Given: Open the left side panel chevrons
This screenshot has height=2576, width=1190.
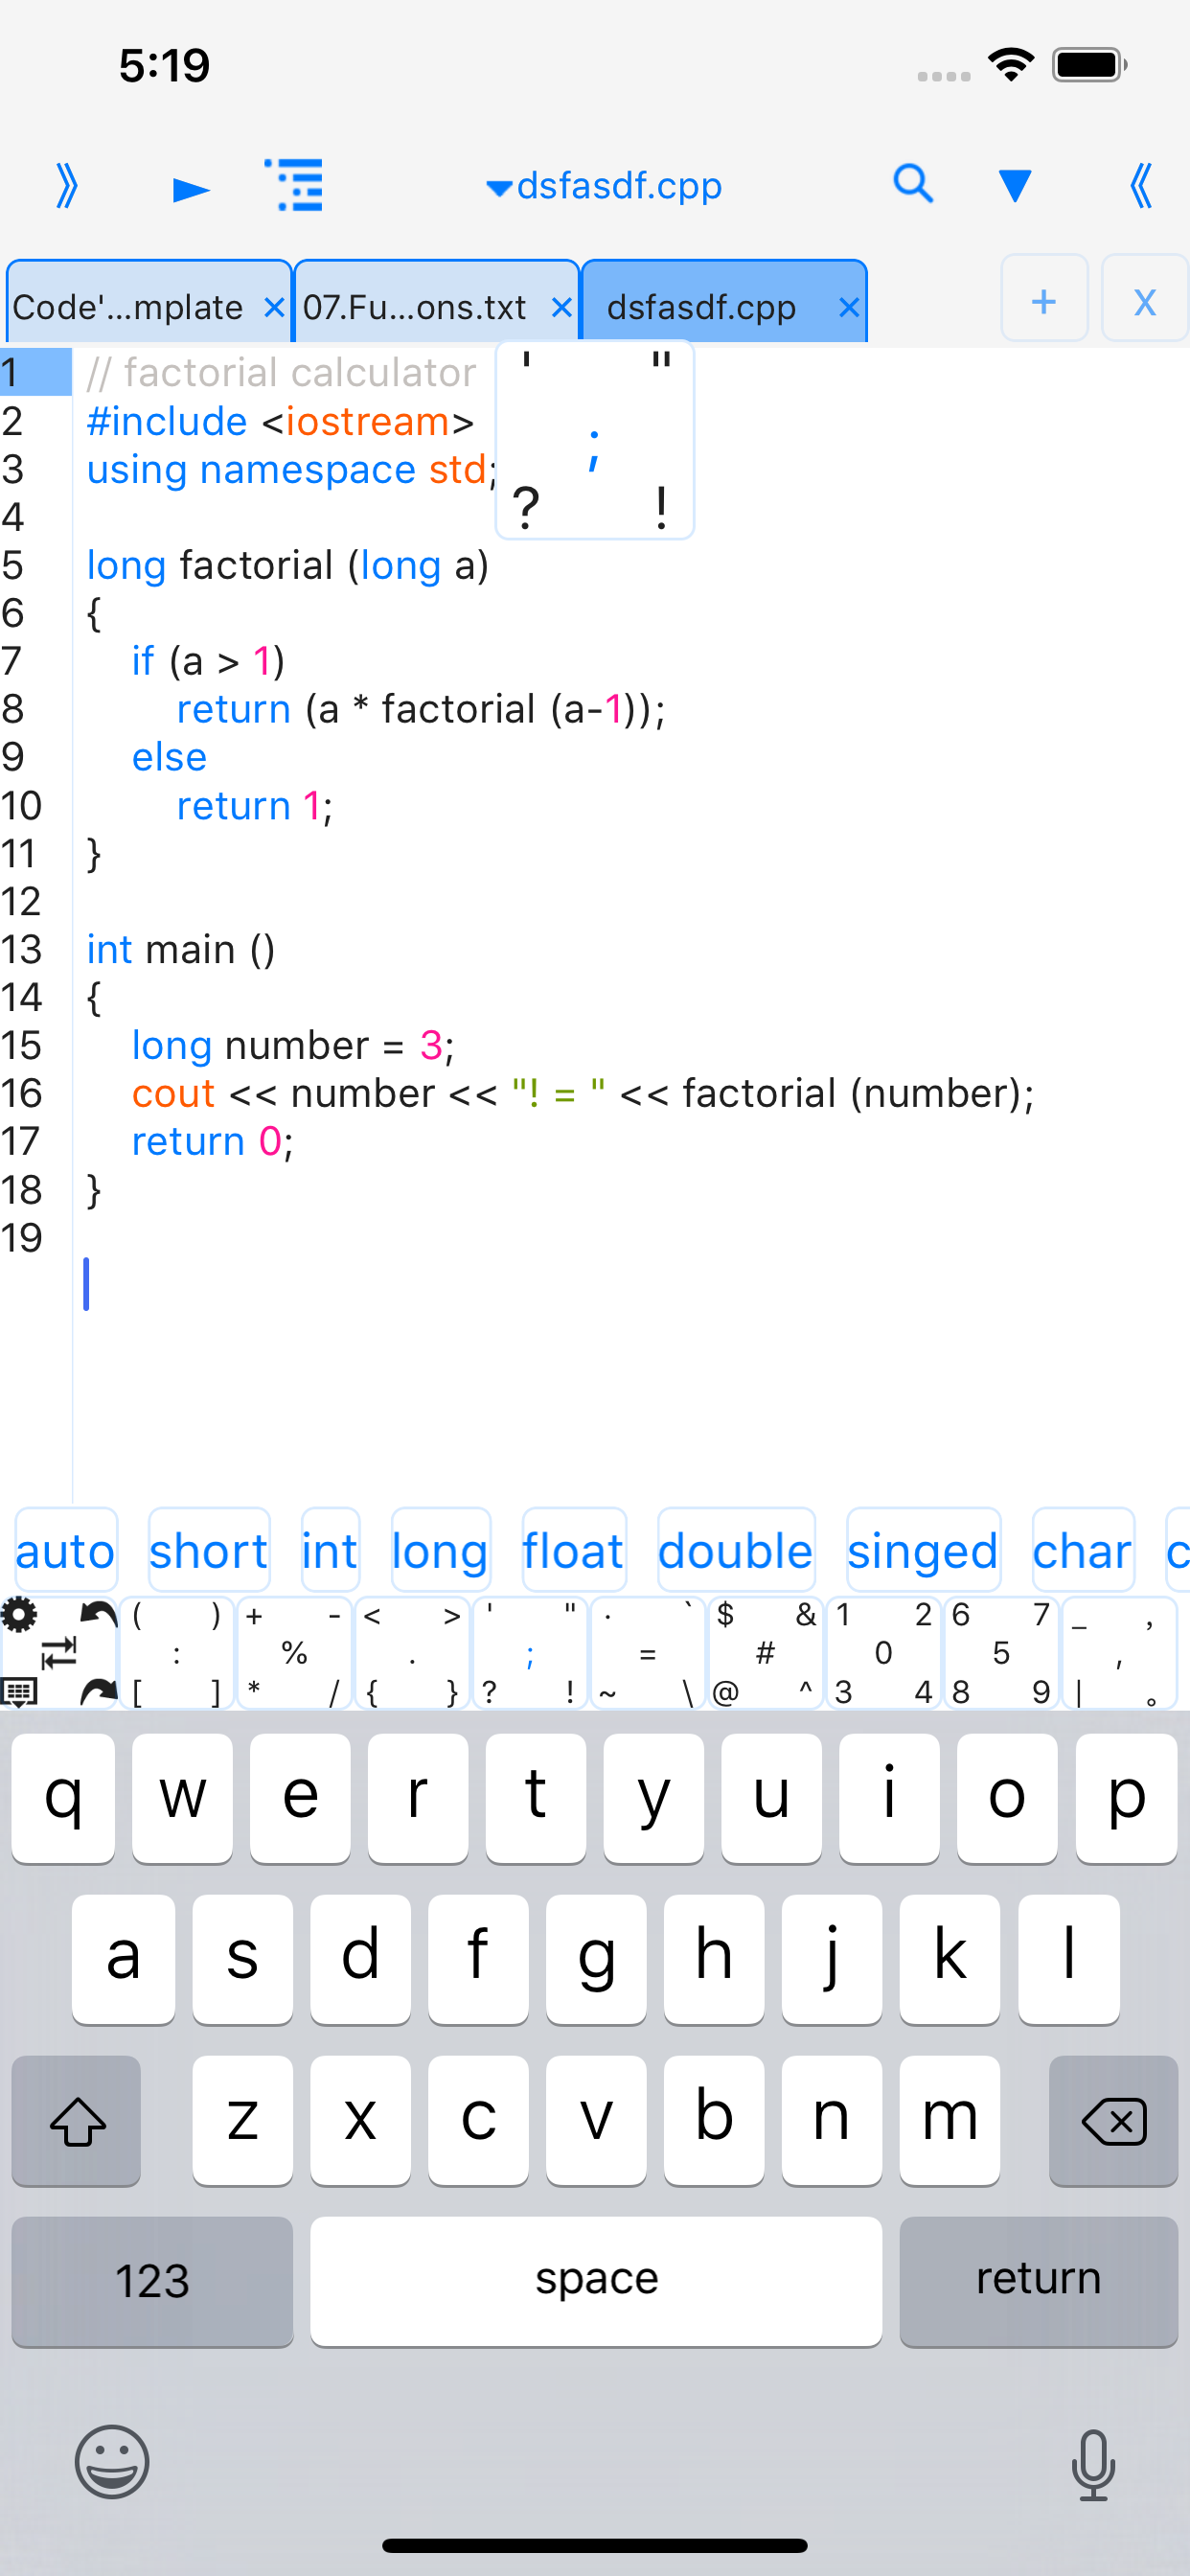Looking at the screenshot, I should 67,186.
